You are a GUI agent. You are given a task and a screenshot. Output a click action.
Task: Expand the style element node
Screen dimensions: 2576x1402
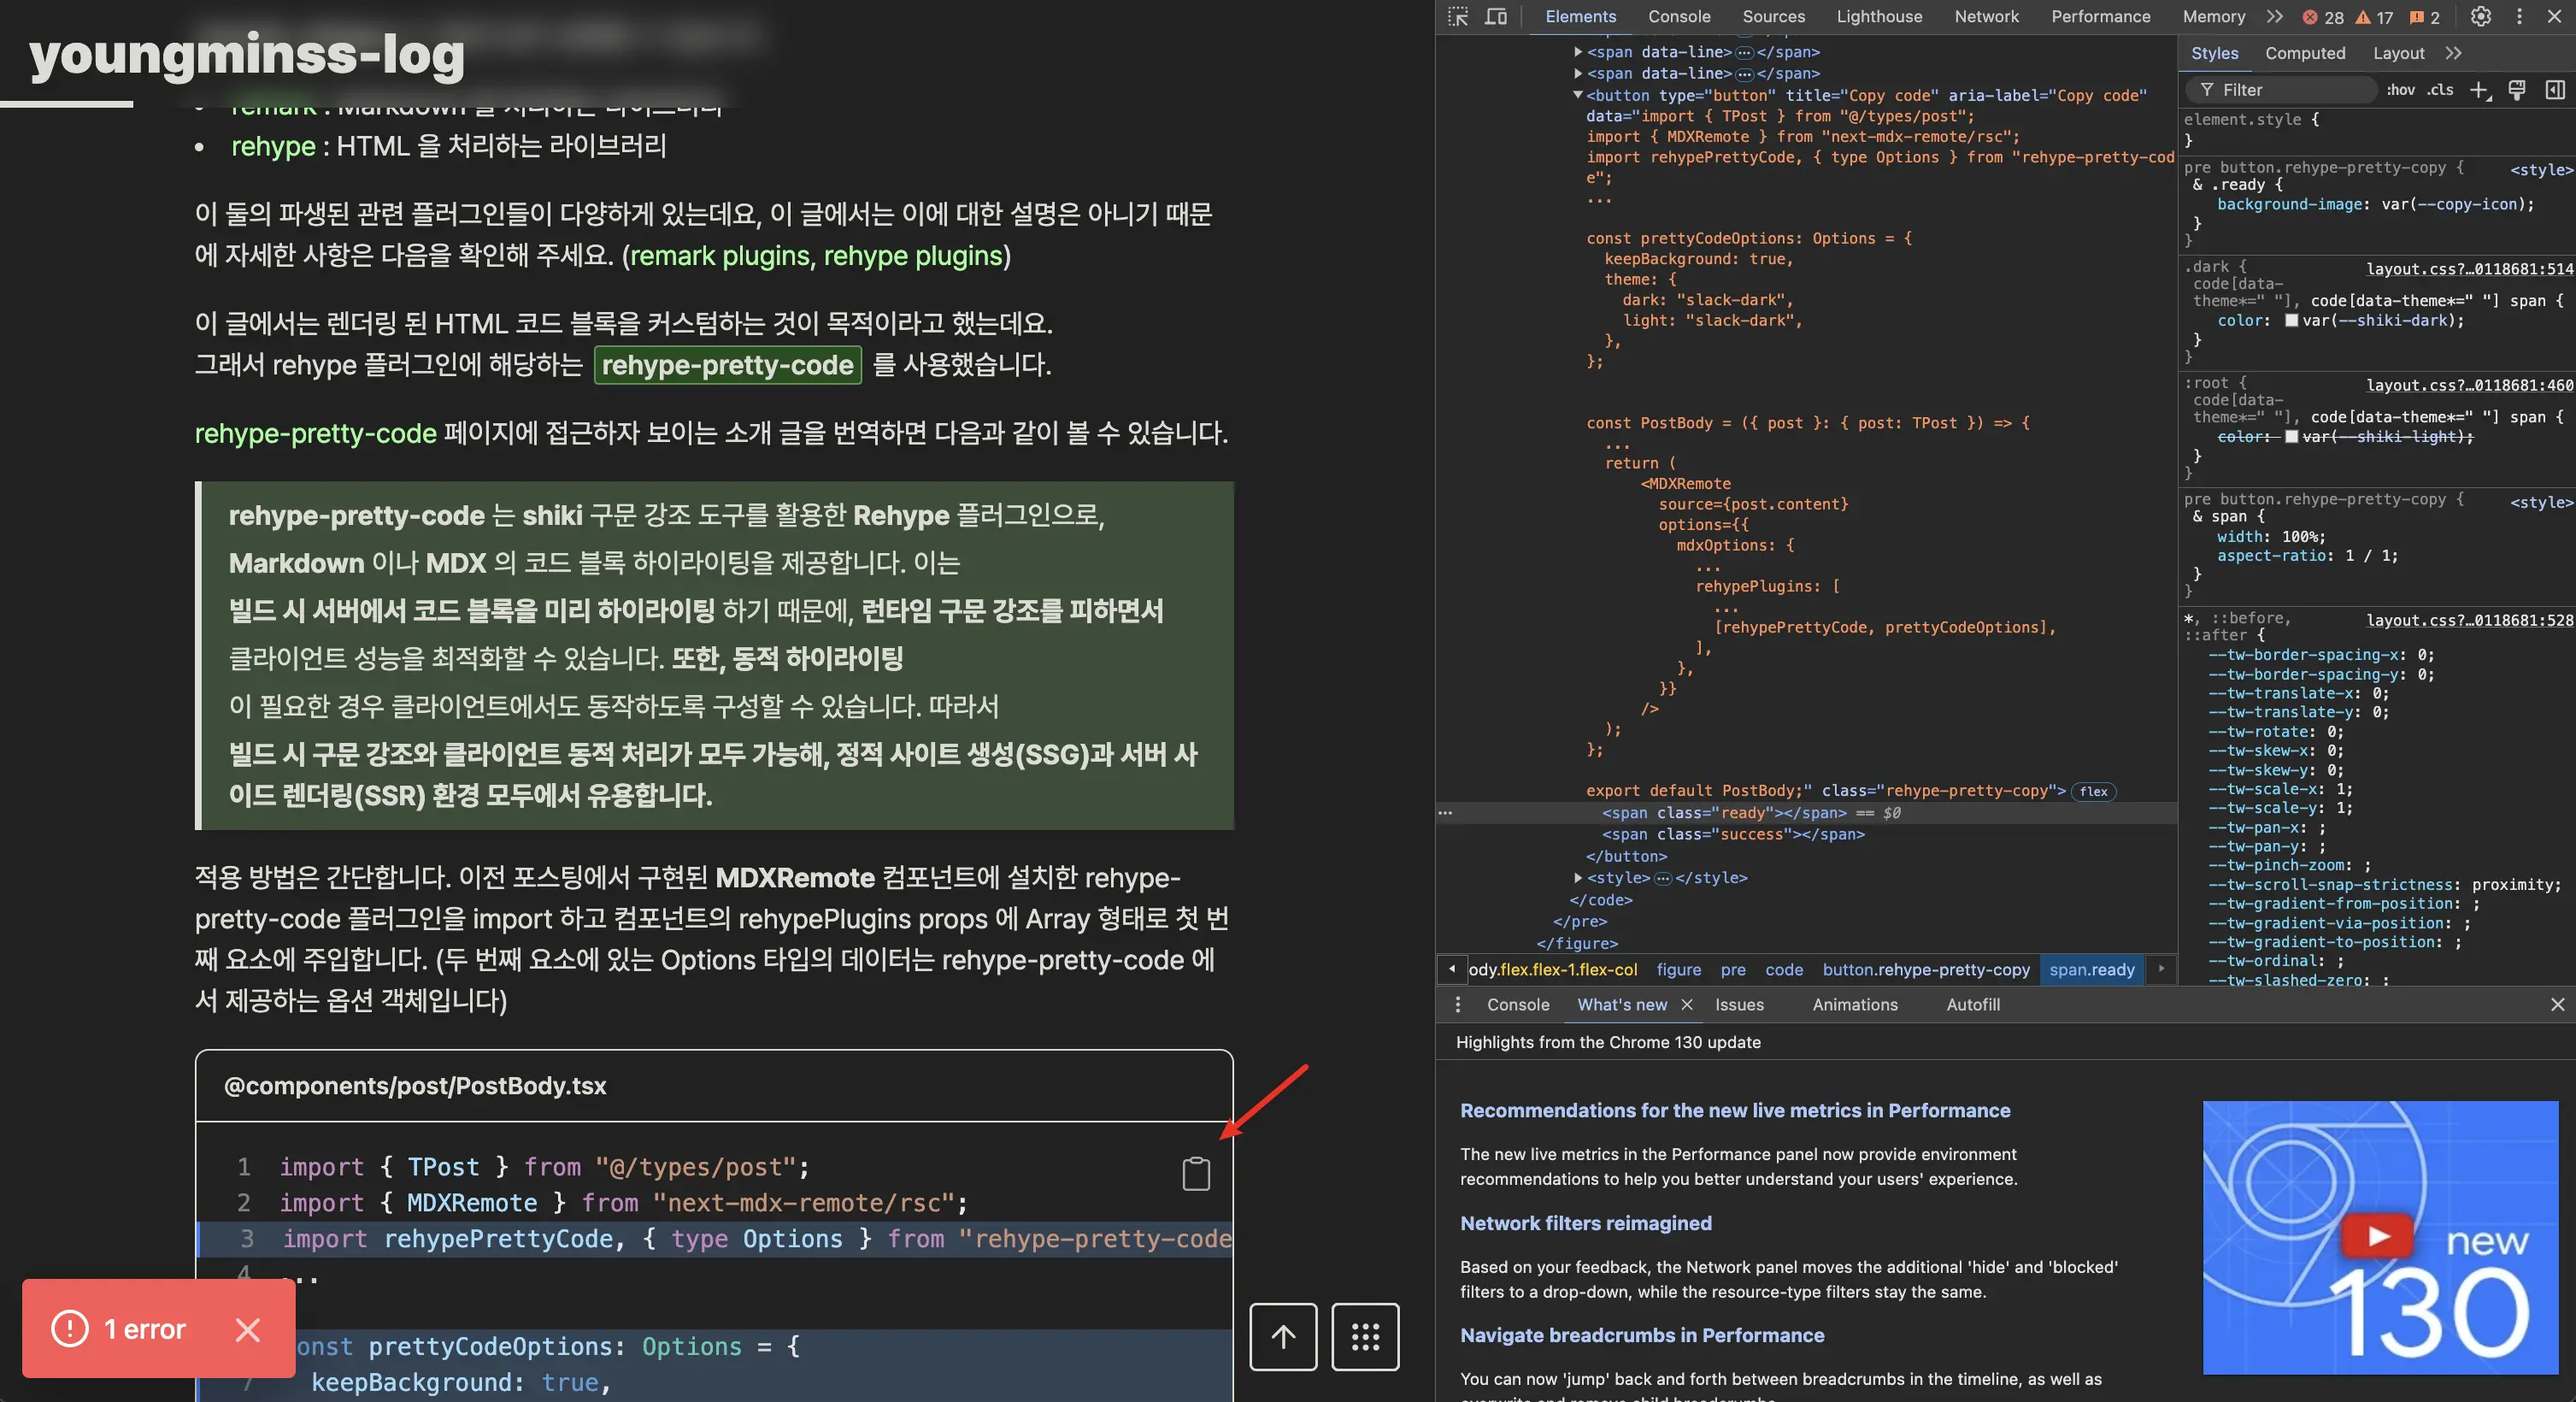1578,878
